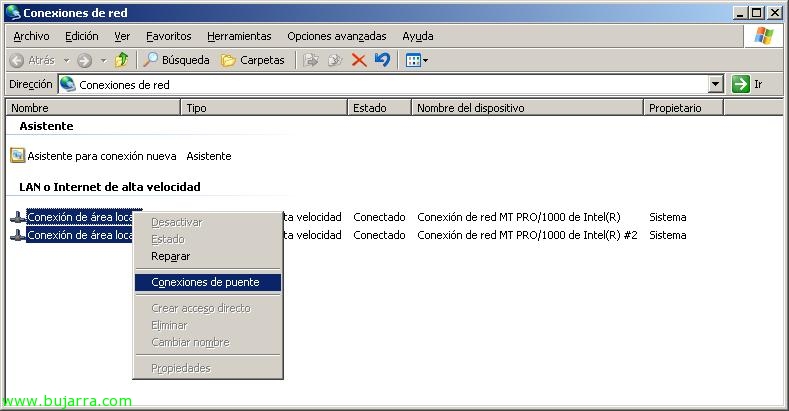Click the Asistente group heading
Image resolution: width=789 pixels, height=411 pixels.
46,126
